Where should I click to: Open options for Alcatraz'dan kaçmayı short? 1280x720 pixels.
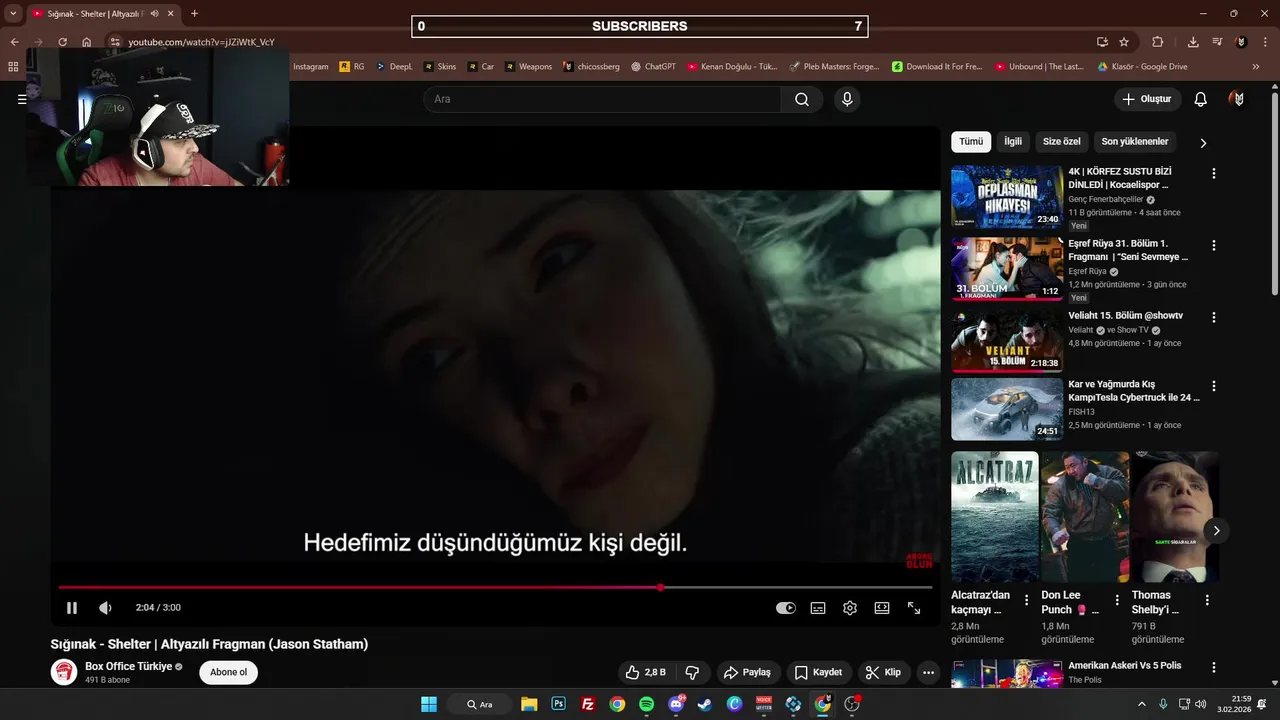[1026, 601]
